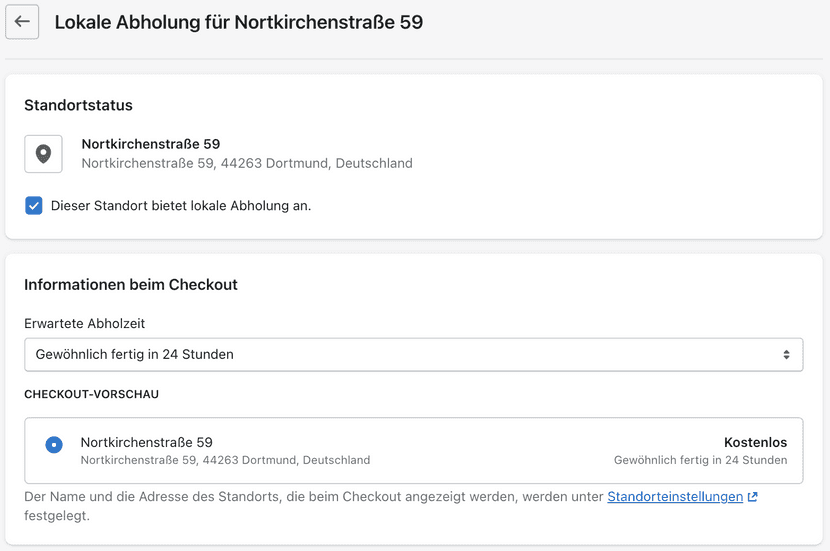Go back using the arrow button
The height and width of the screenshot is (551, 830).
click(22, 22)
